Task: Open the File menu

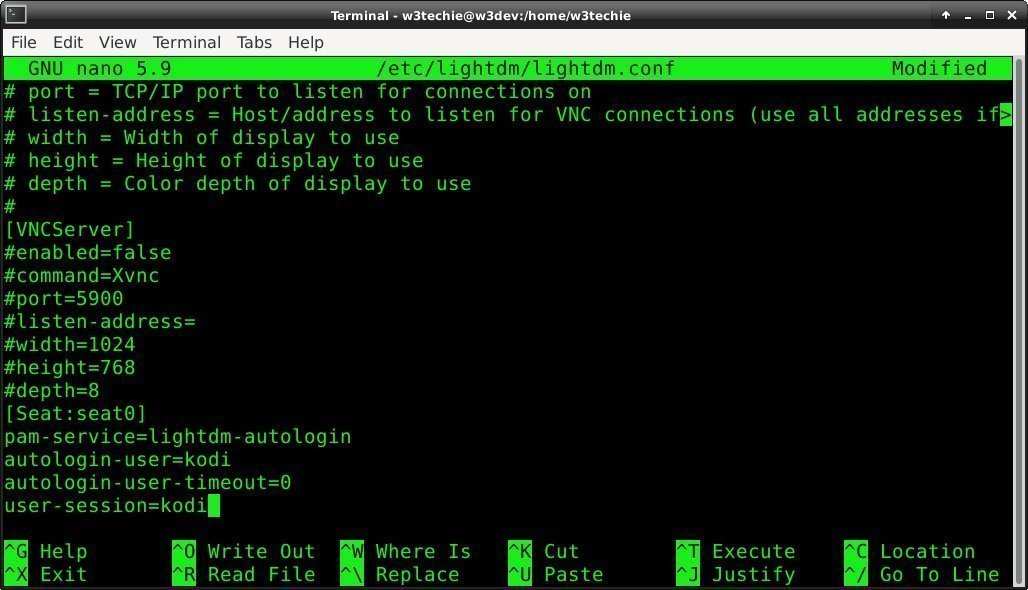Action: coord(23,42)
